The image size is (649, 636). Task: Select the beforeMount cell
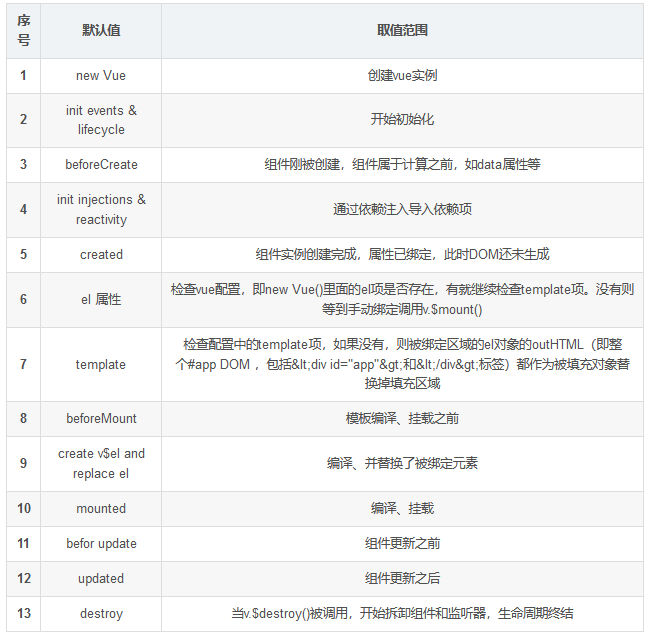pos(101,419)
